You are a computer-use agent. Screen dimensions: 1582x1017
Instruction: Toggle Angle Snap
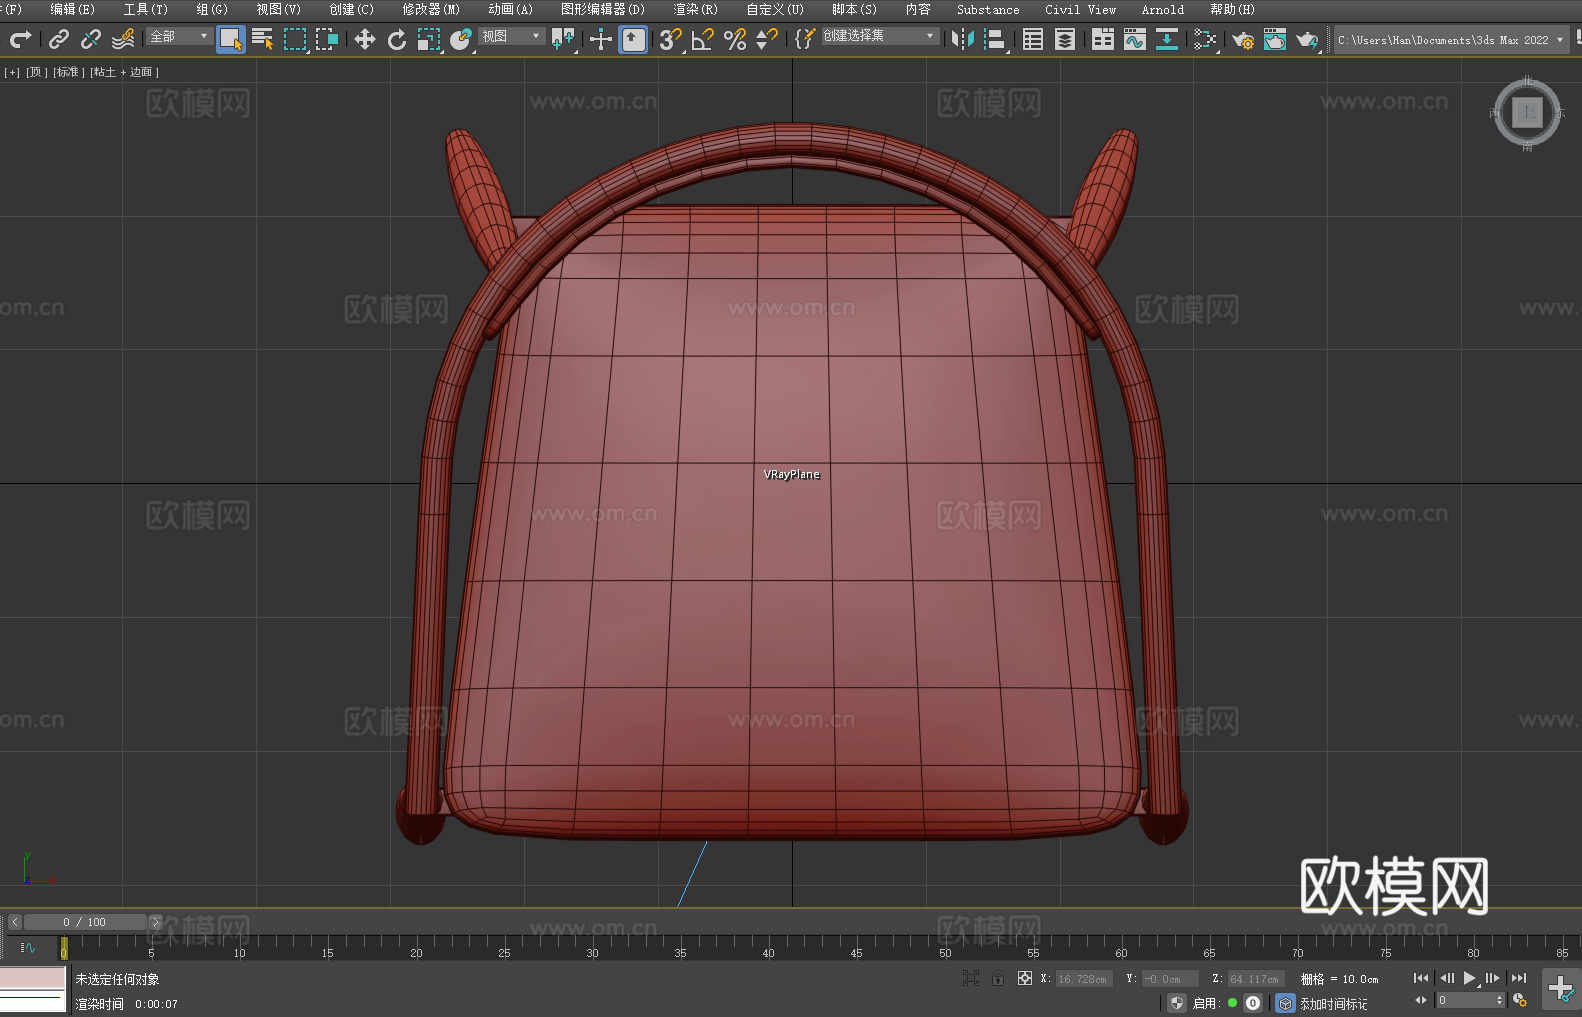point(703,39)
